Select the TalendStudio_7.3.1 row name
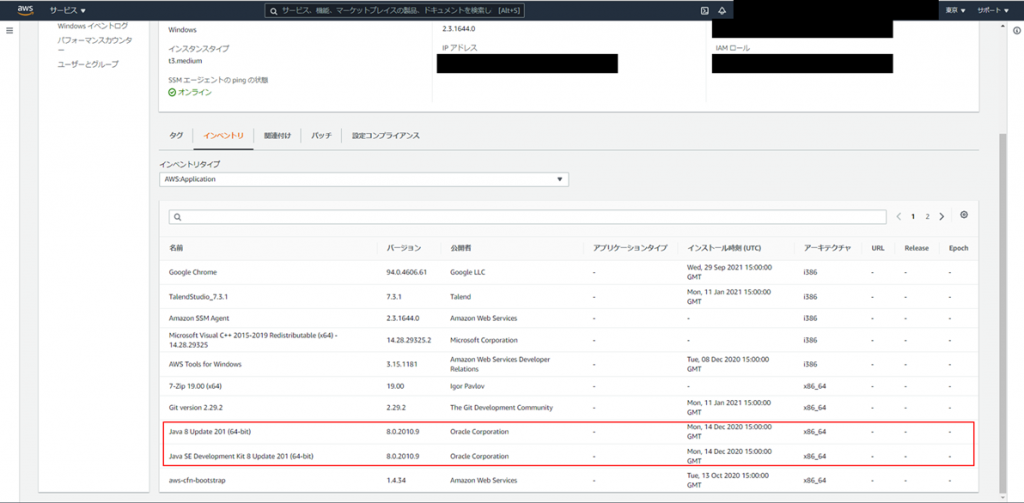Screen dimensions: 1024x503 click(198, 296)
